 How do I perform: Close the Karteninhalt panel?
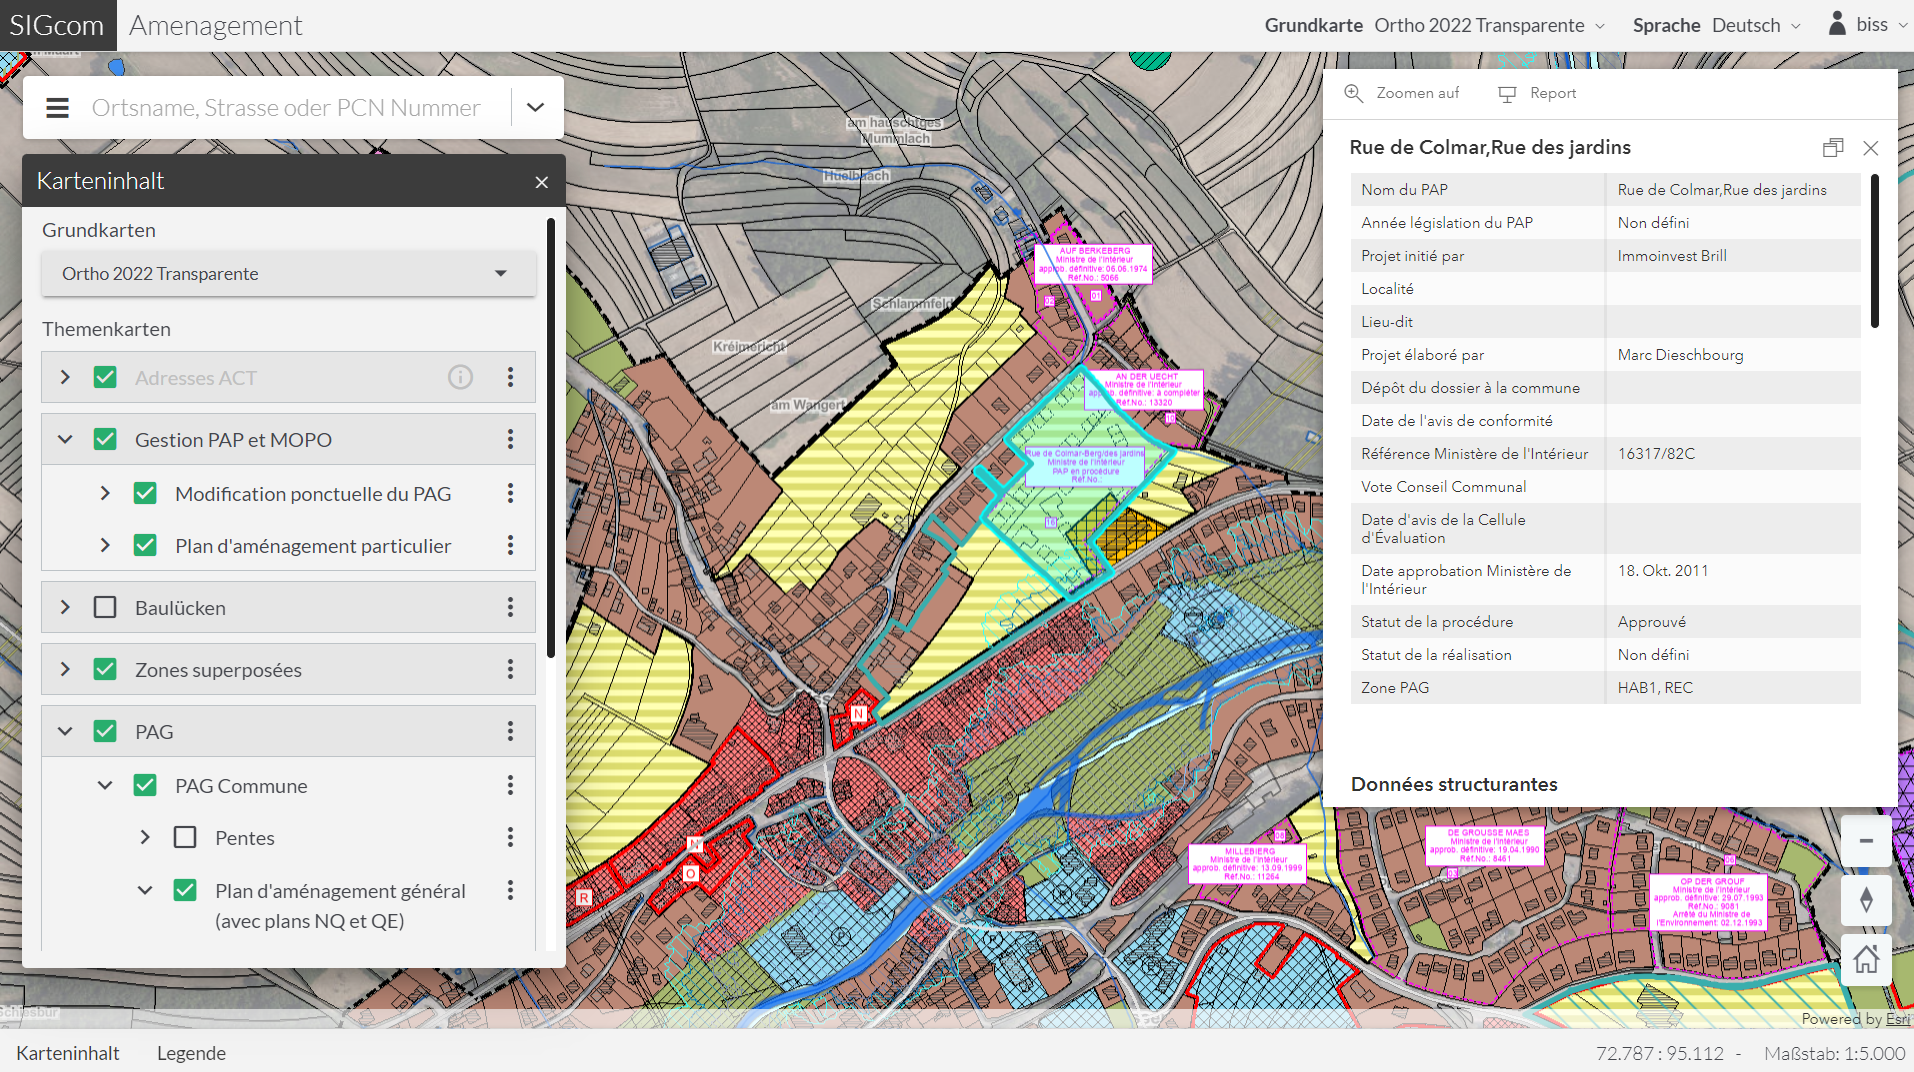[x=542, y=182]
